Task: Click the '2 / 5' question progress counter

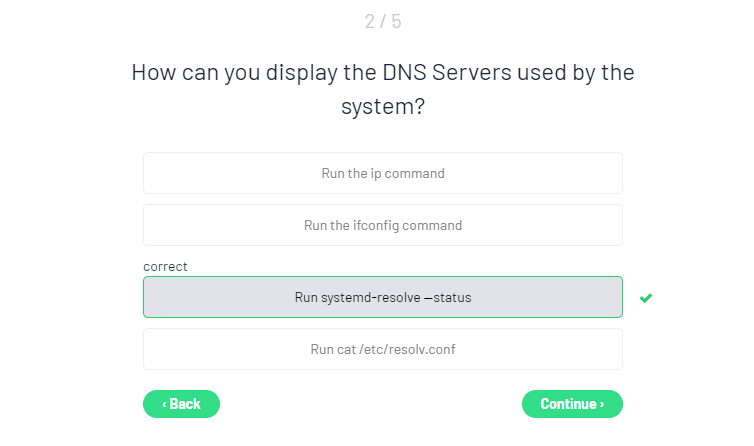Action: pos(383,21)
